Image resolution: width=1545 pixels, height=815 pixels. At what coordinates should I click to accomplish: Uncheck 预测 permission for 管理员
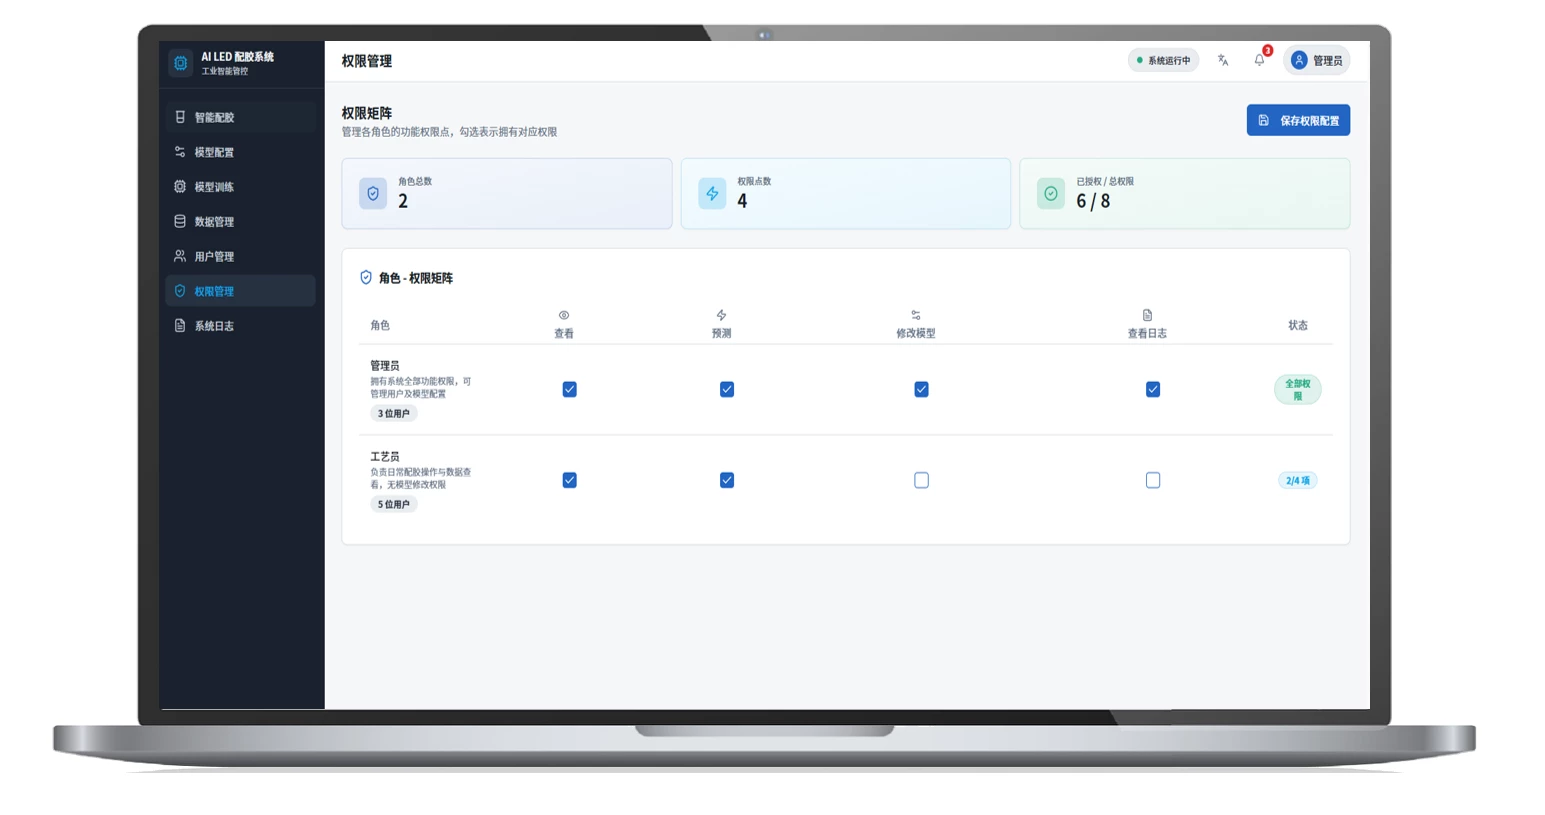tap(727, 390)
